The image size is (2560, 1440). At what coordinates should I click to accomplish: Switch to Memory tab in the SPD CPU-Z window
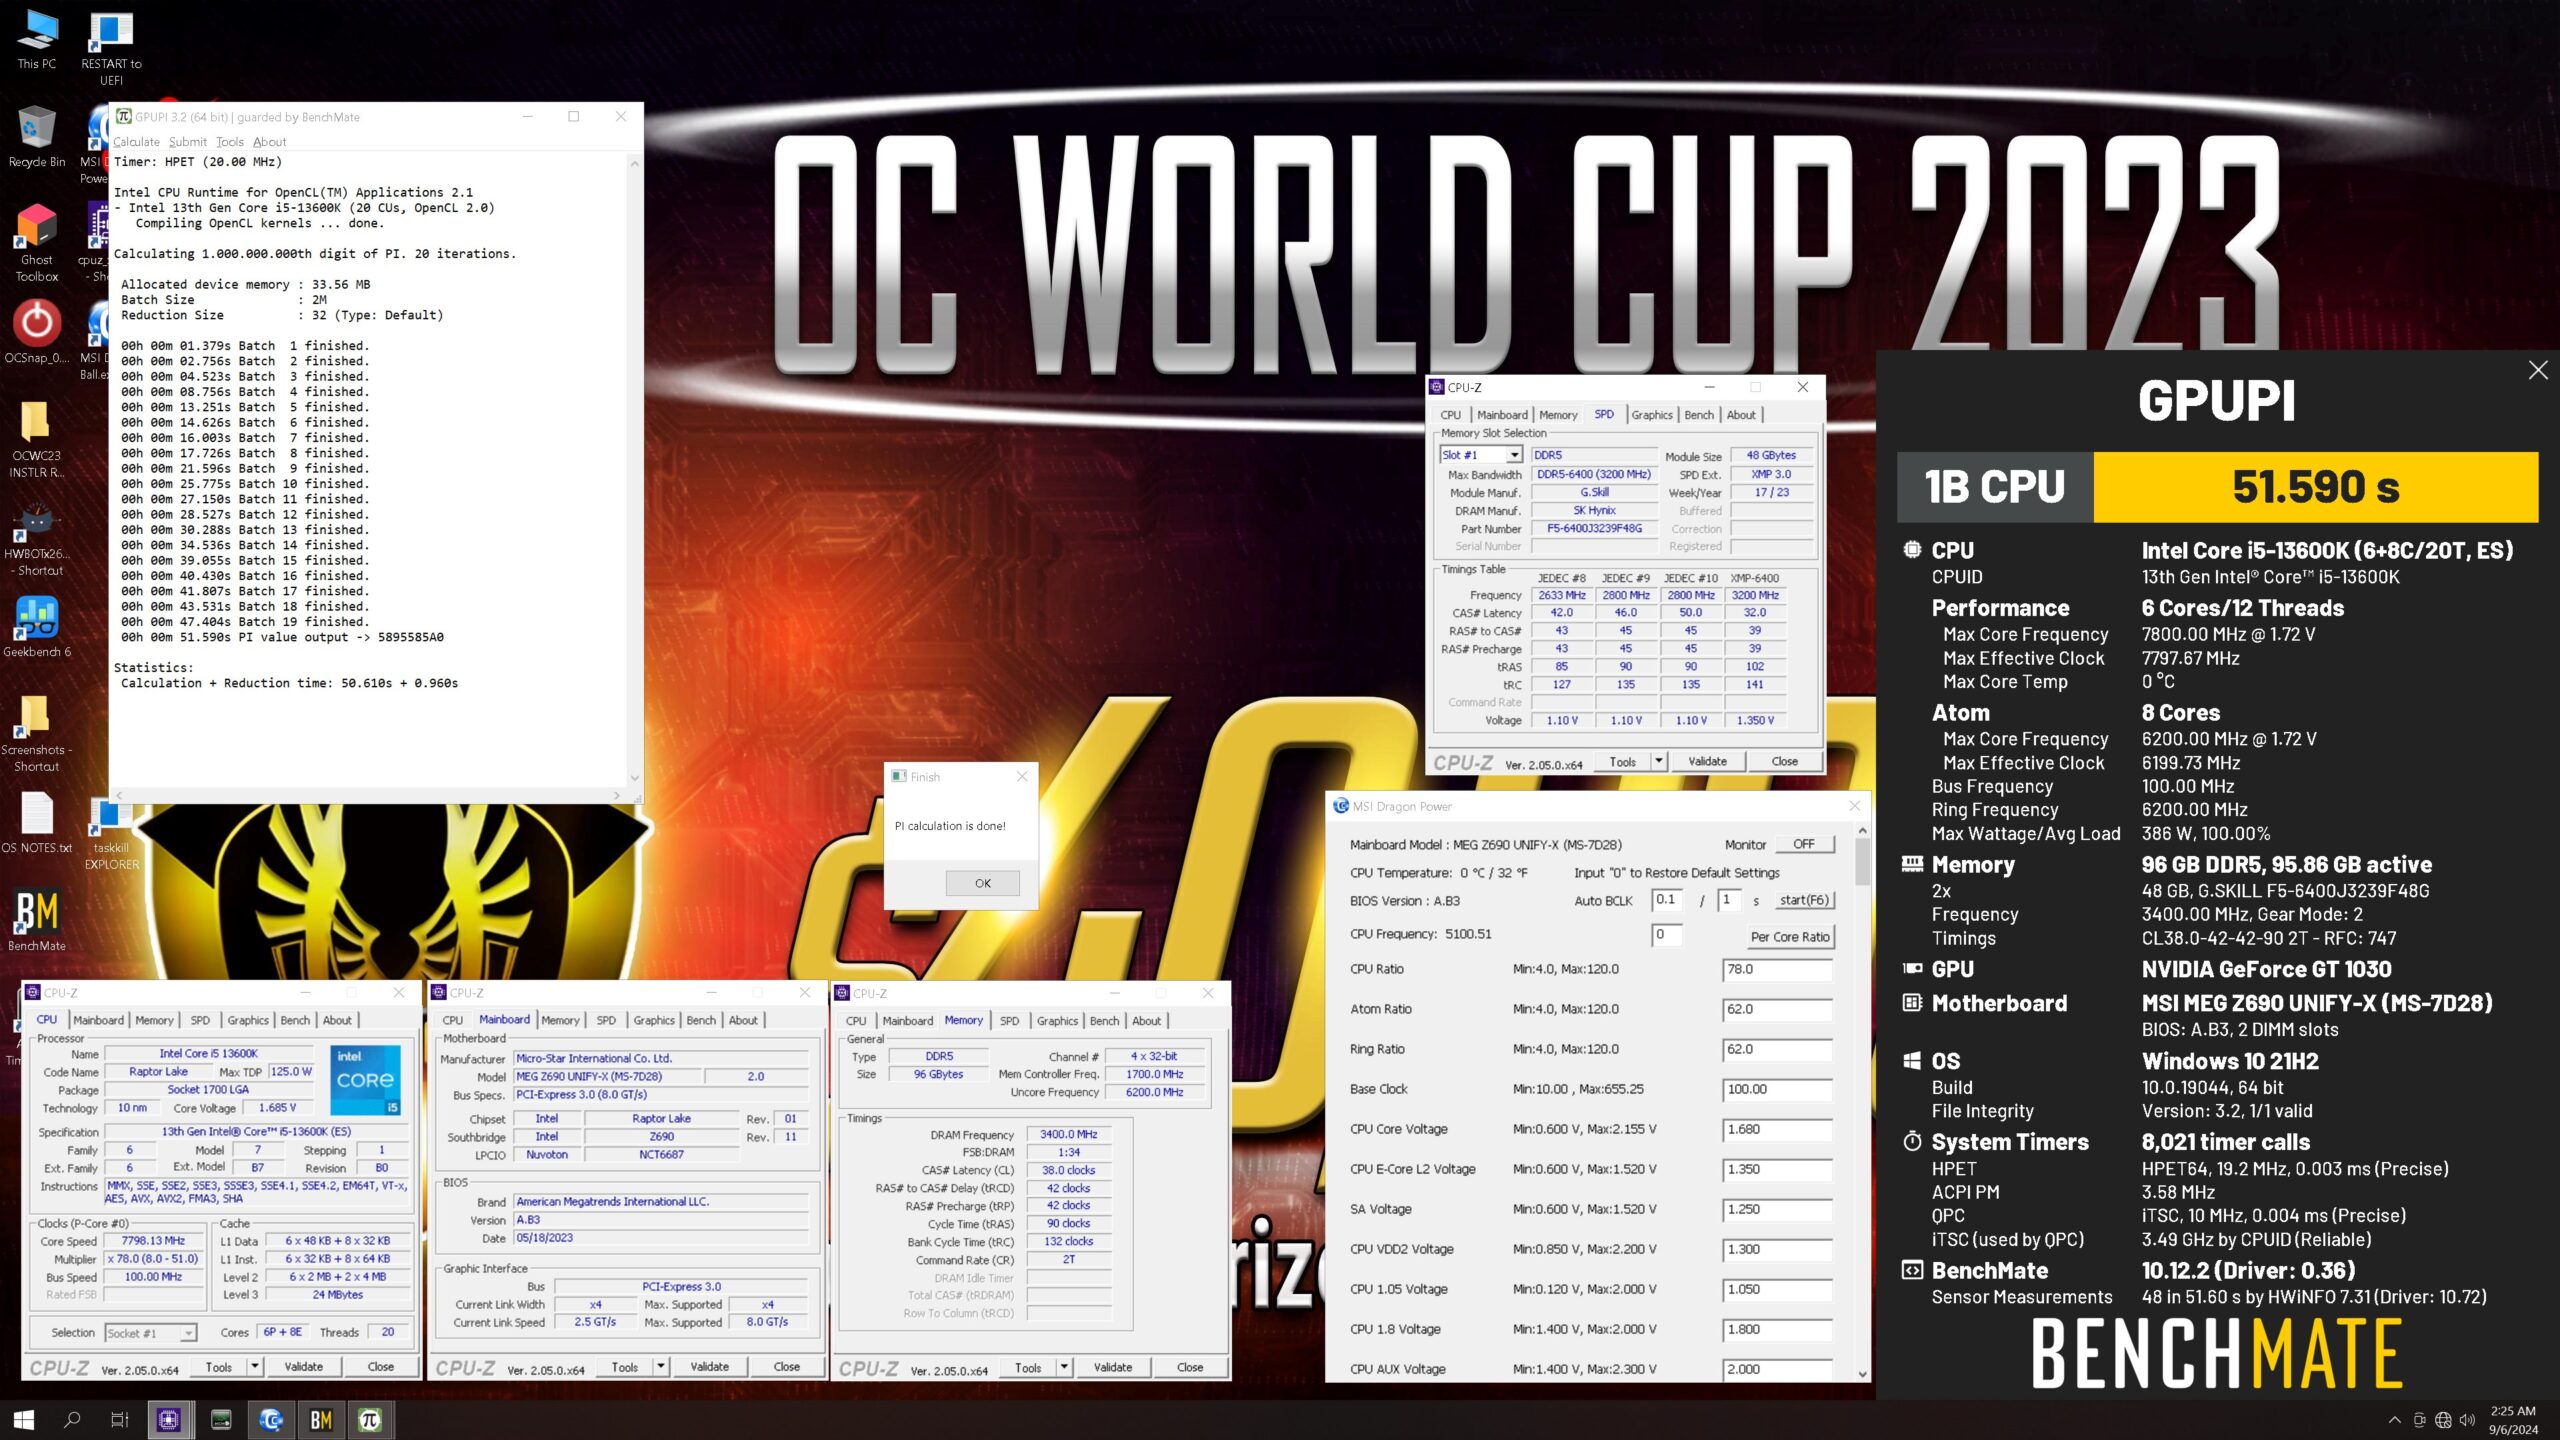click(x=1558, y=415)
